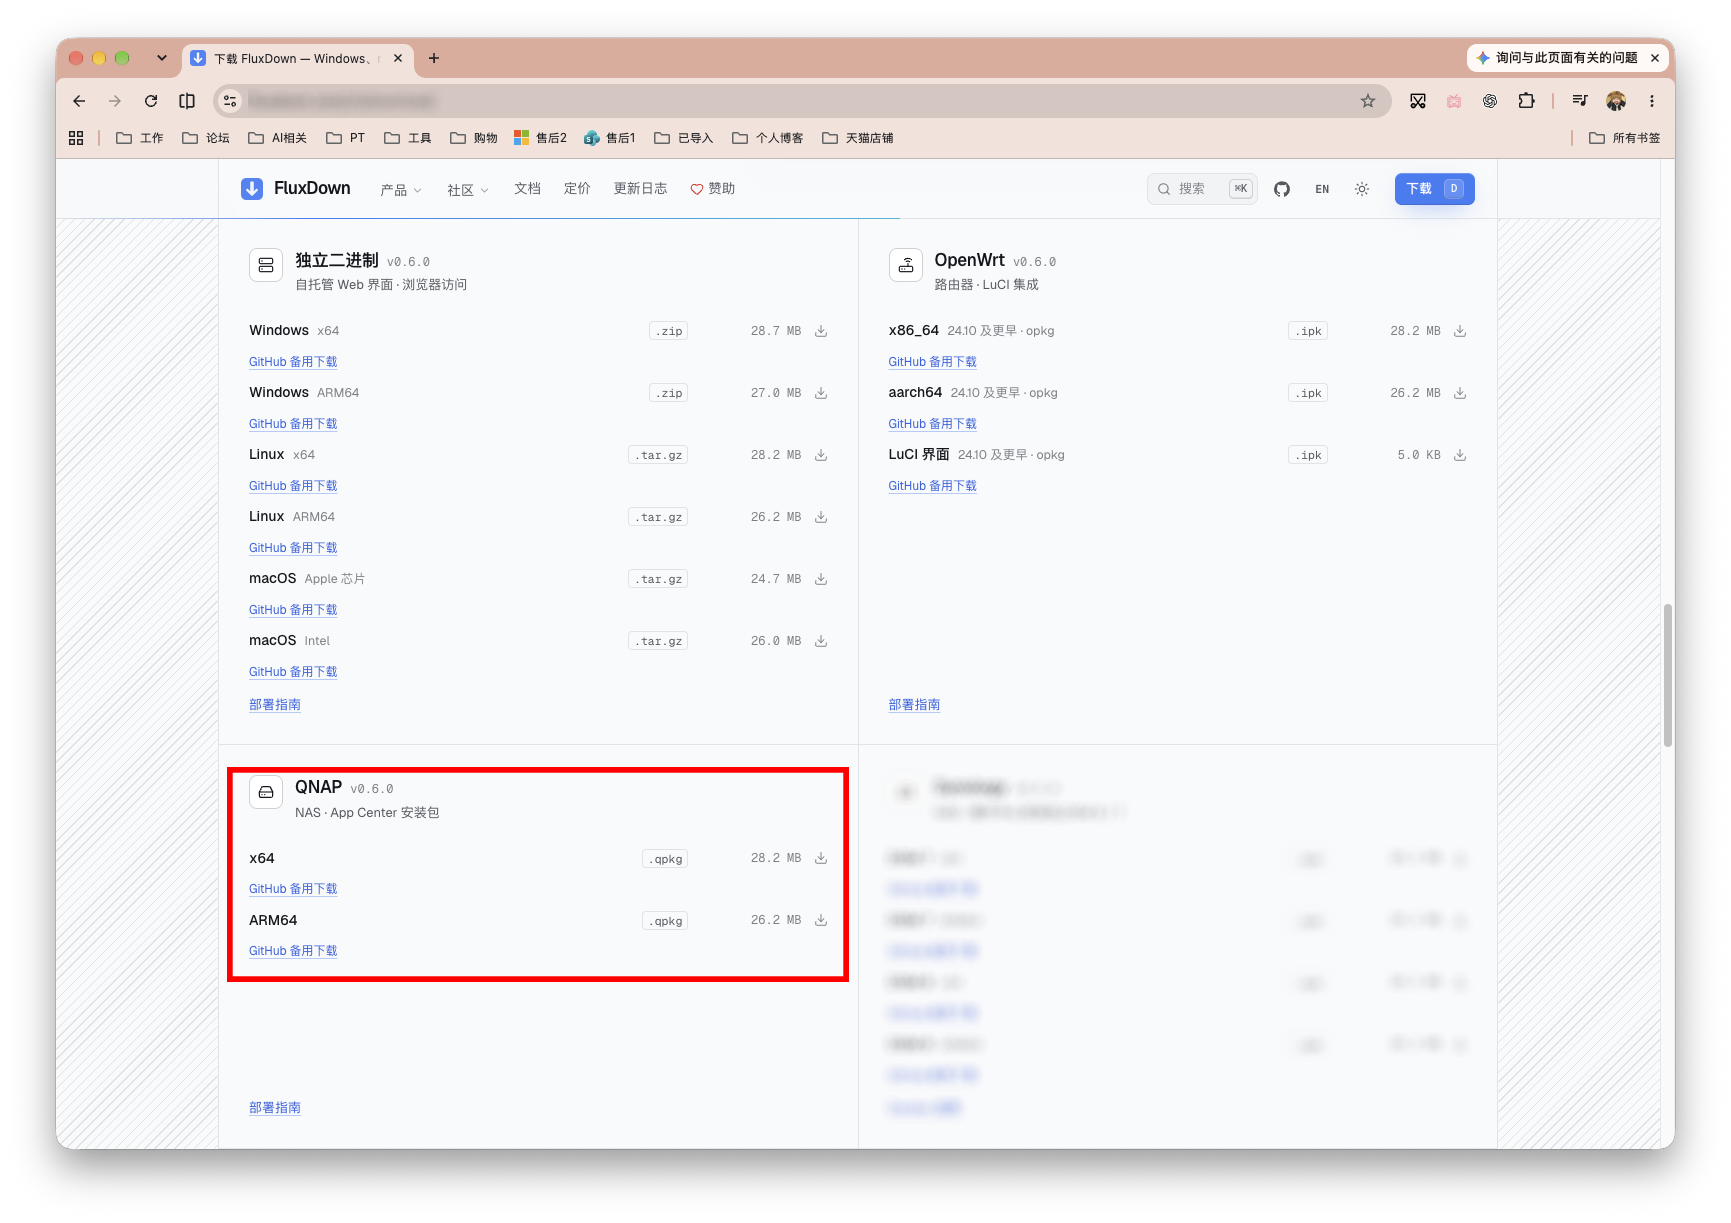Screen dimensions: 1731x1223
Task: Open the 工作 bookmarks folder
Action: coord(140,138)
